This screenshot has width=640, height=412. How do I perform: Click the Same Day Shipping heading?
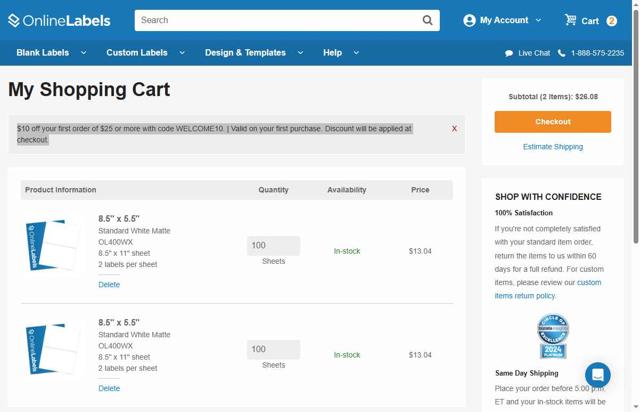coord(527,373)
